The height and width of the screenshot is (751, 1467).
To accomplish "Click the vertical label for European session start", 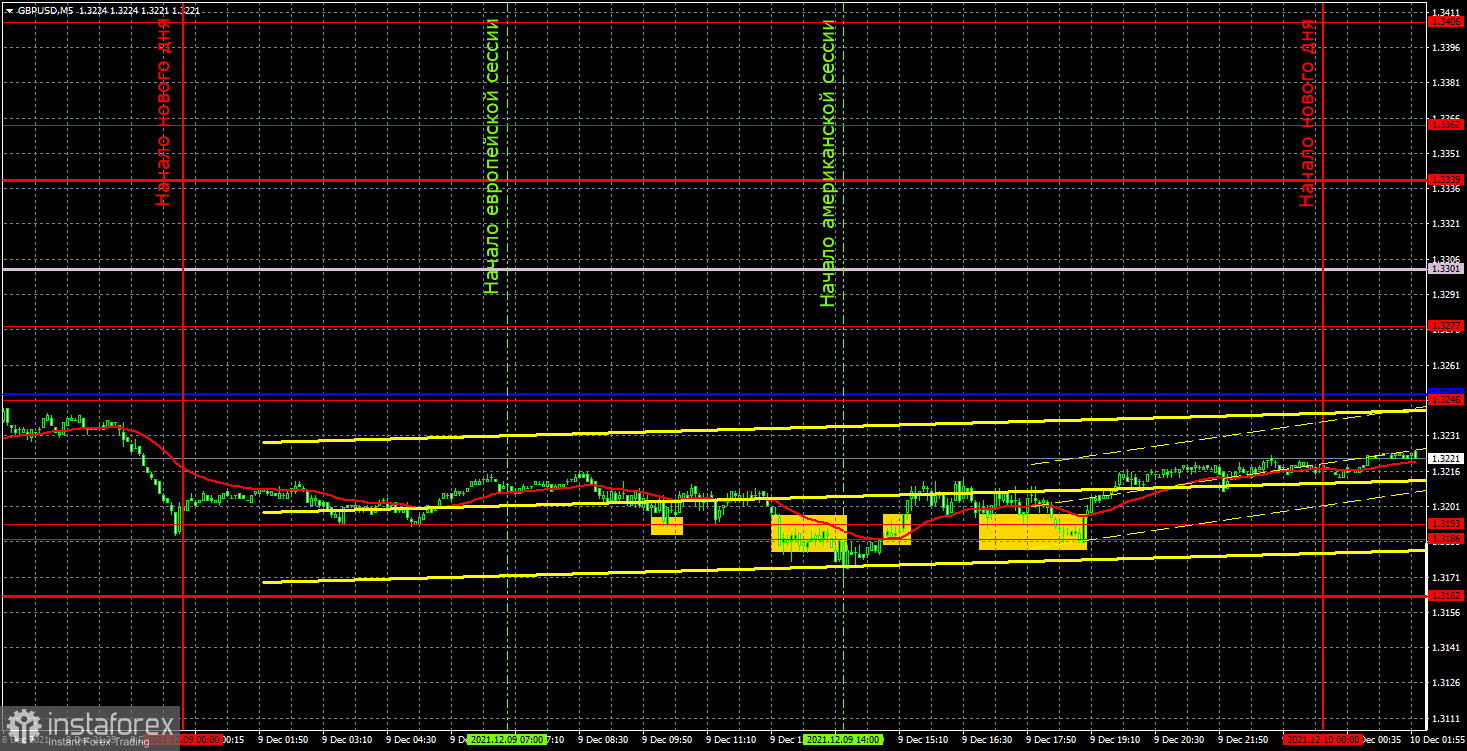I will point(490,156).
